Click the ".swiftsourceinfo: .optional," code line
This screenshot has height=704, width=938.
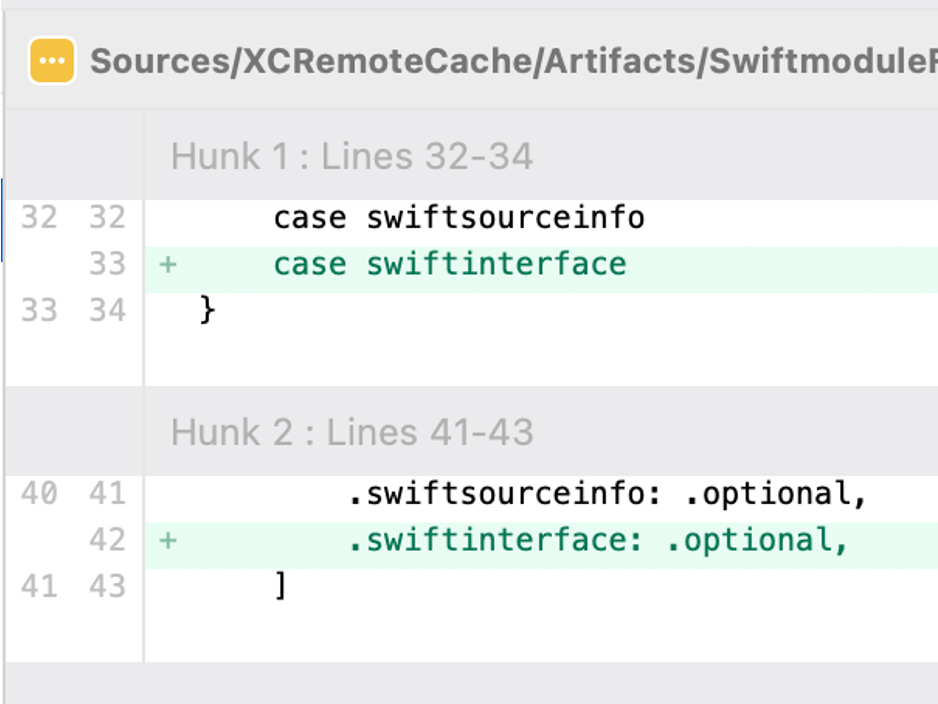pos(607,494)
